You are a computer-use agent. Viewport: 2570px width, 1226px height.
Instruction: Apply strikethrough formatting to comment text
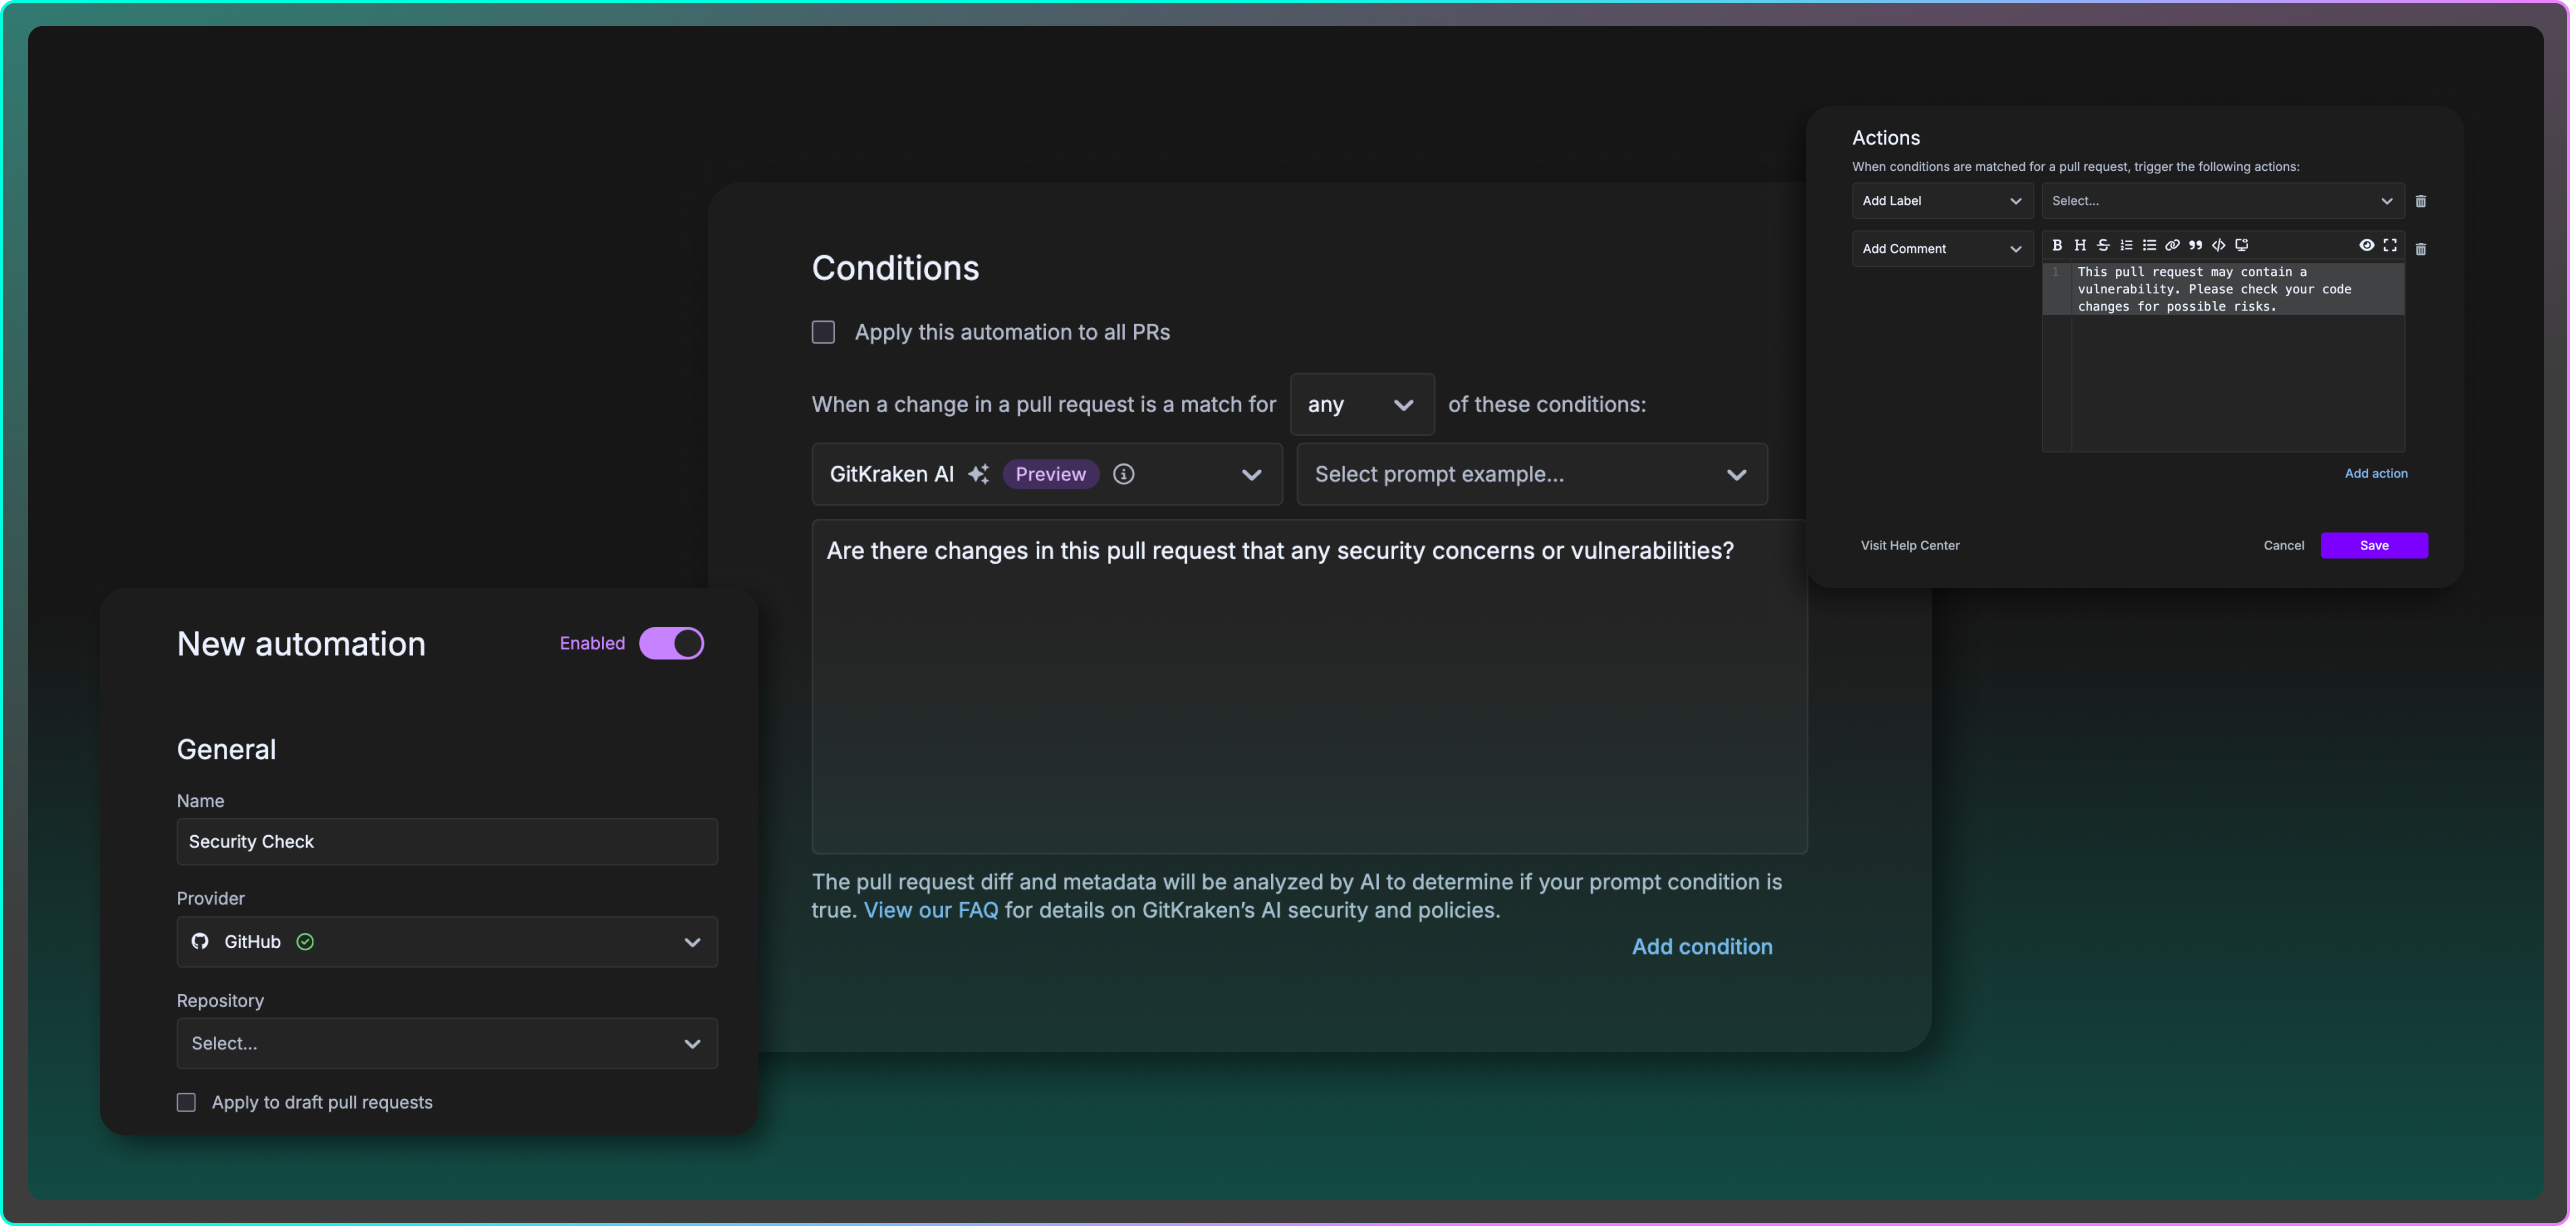(x=2103, y=245)
